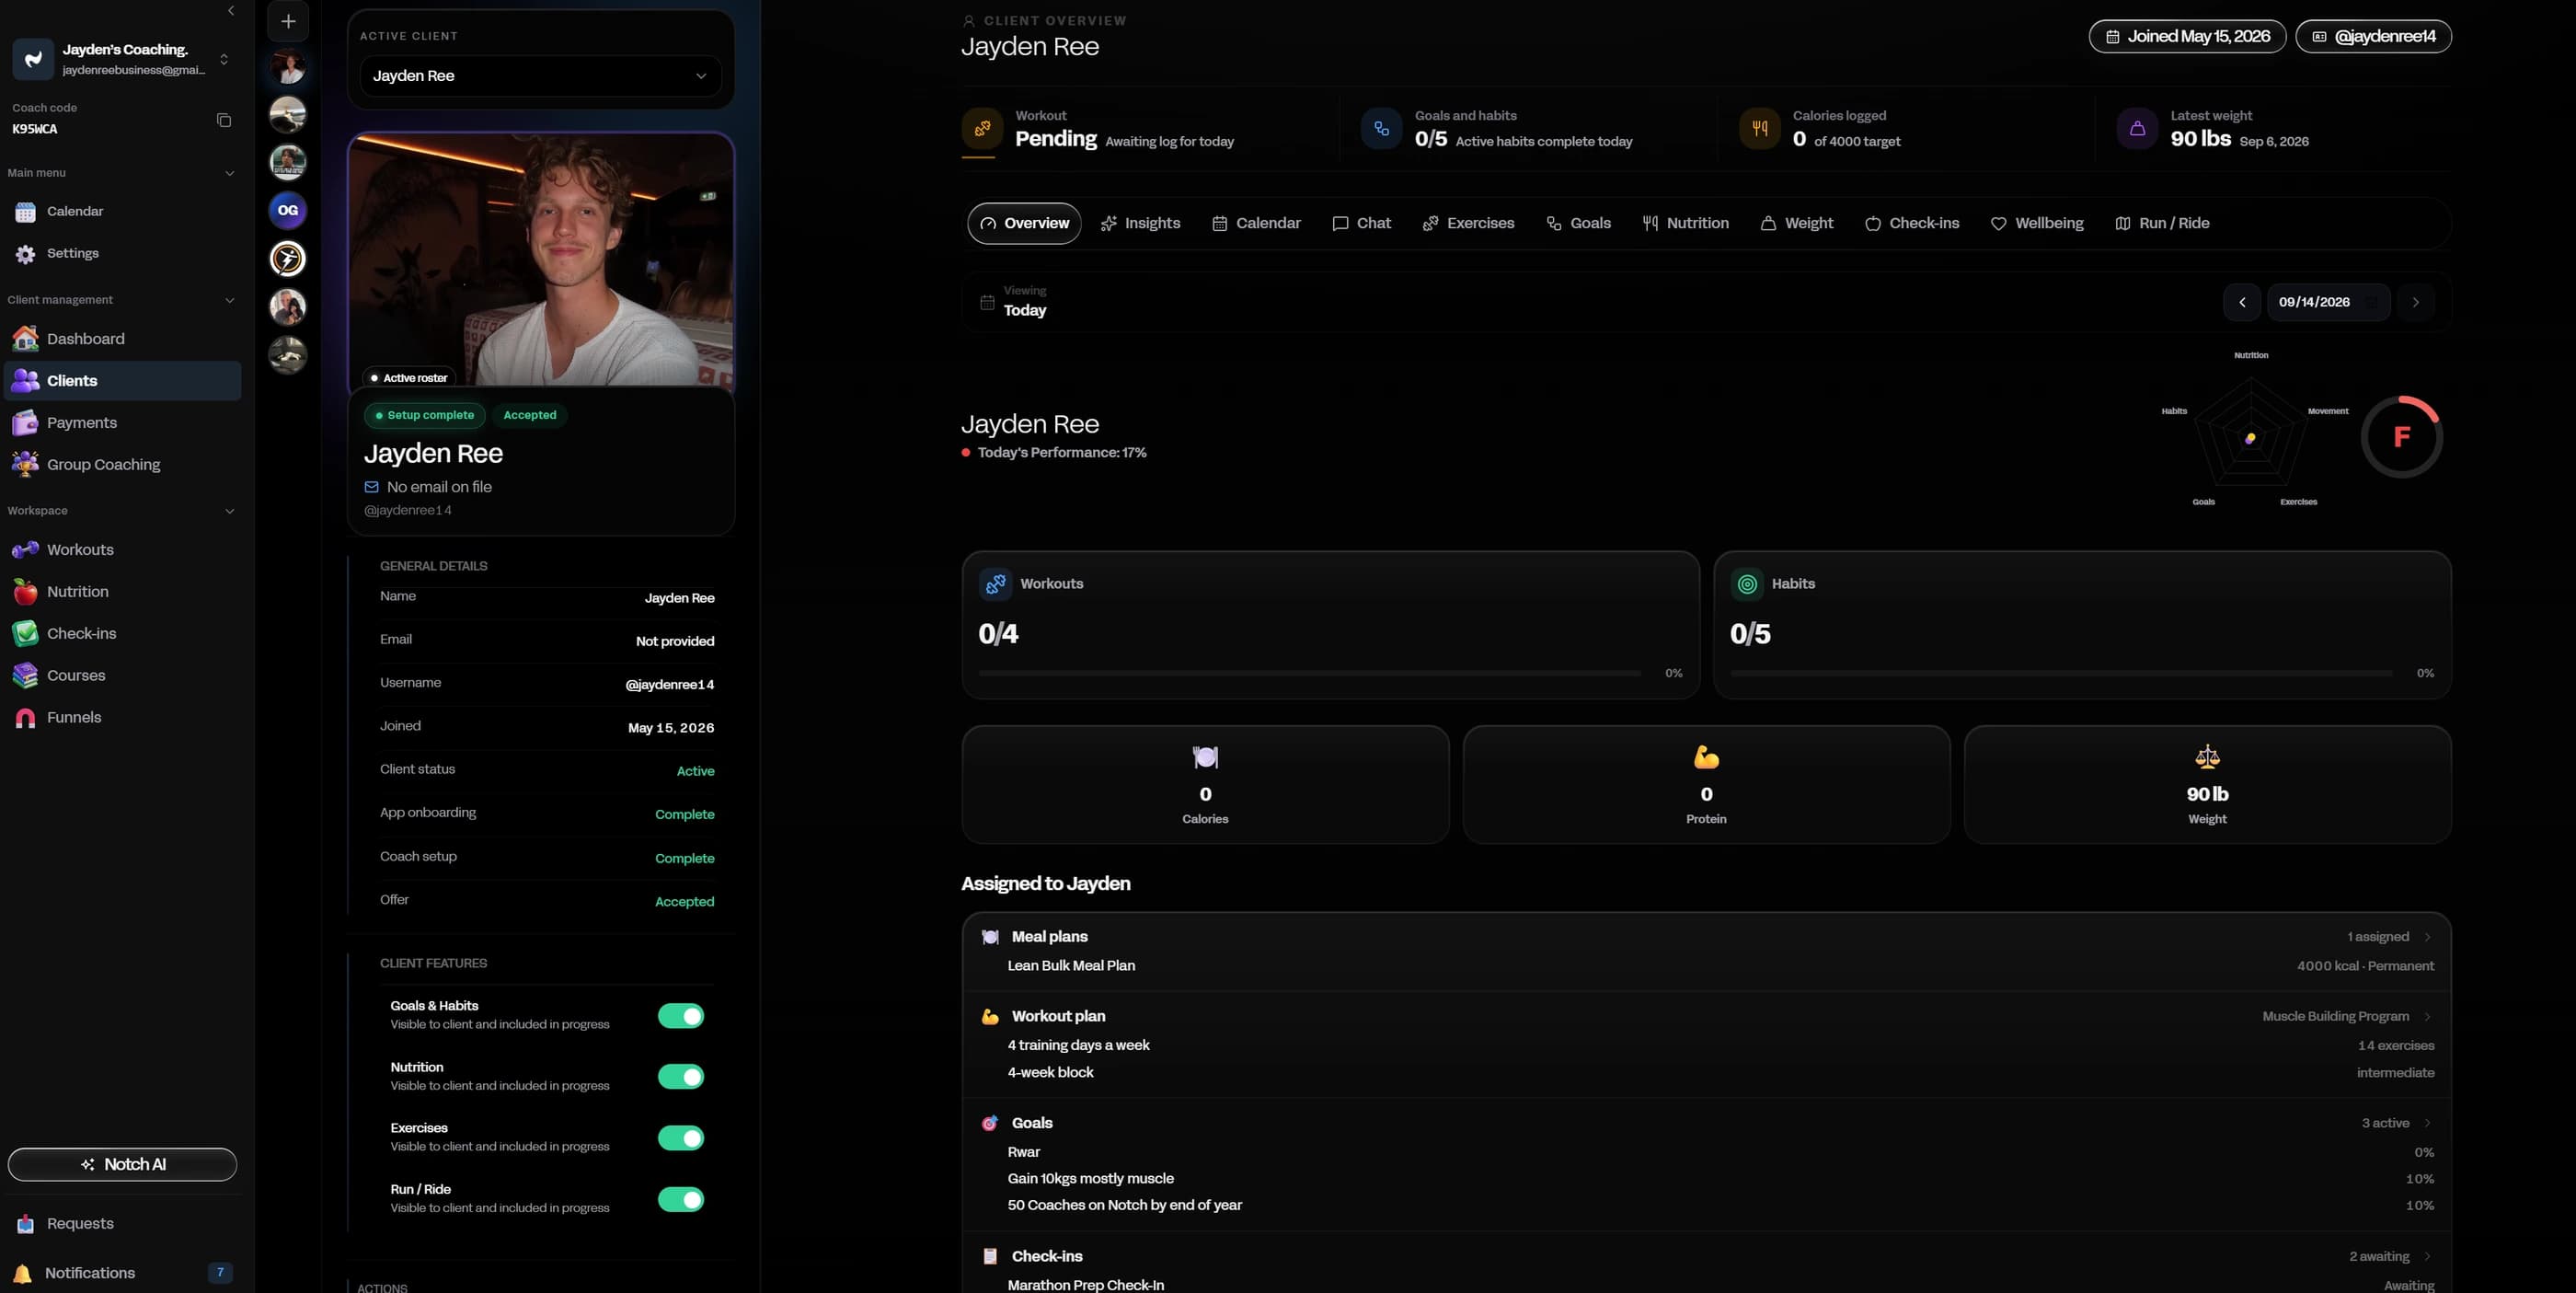The height and width of the screenshot is (1293, 2576).
Task: Toggle the Goals & Habits feature
Action: [681, 1016]
